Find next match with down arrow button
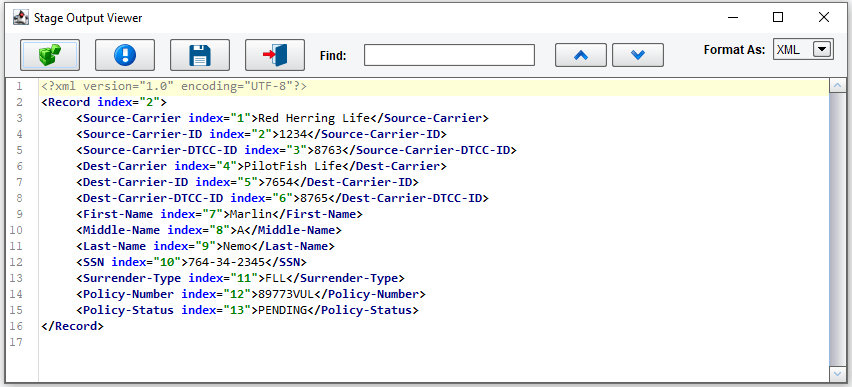This screenshot has width=852, height=387. (x=638, y=55)
